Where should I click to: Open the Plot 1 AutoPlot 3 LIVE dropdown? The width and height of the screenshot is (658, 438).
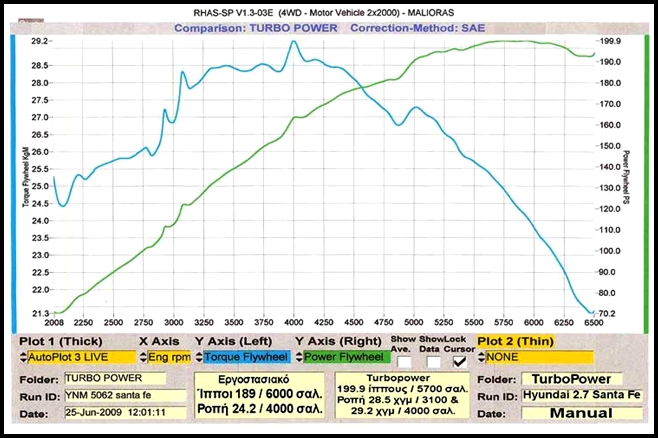(x=74, y=356)
